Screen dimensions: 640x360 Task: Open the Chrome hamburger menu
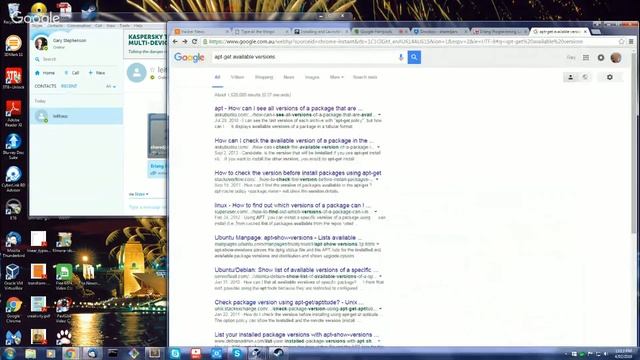click(x=631, y=42)
